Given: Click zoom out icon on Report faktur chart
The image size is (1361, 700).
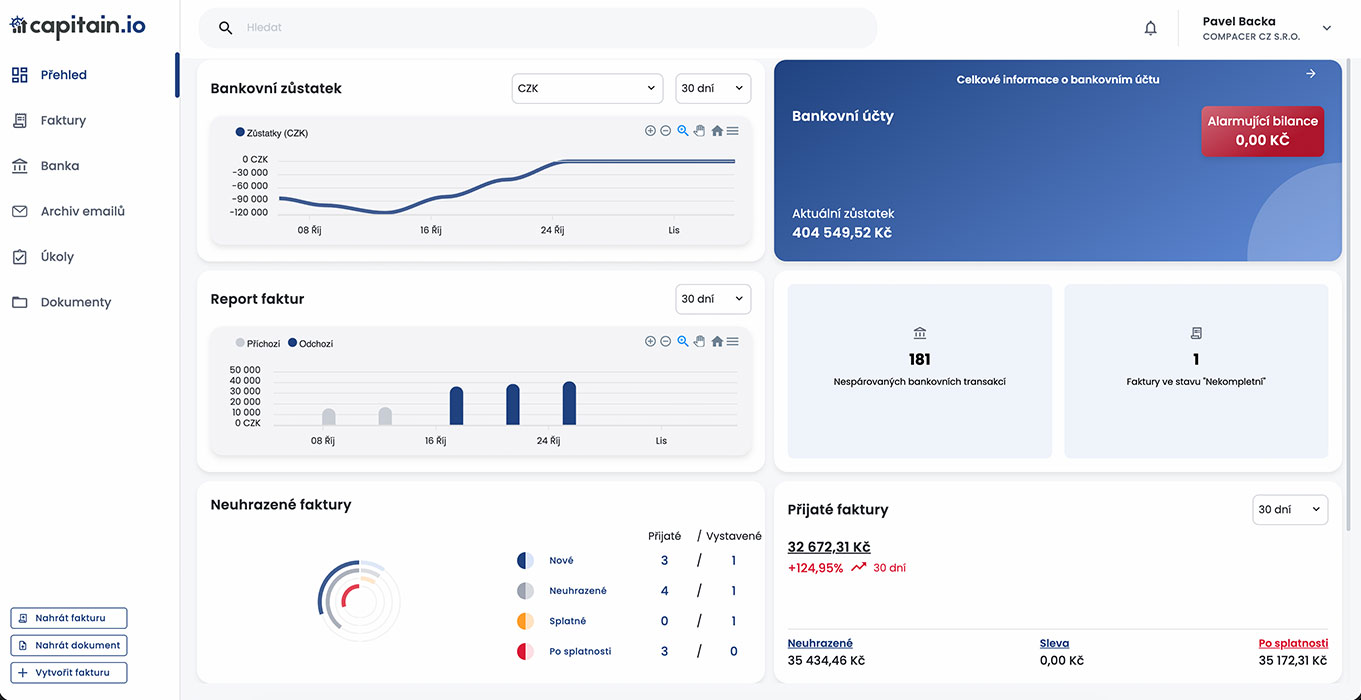Looking at the screenshot, I should pyautogui.click(x=665, y=341).
